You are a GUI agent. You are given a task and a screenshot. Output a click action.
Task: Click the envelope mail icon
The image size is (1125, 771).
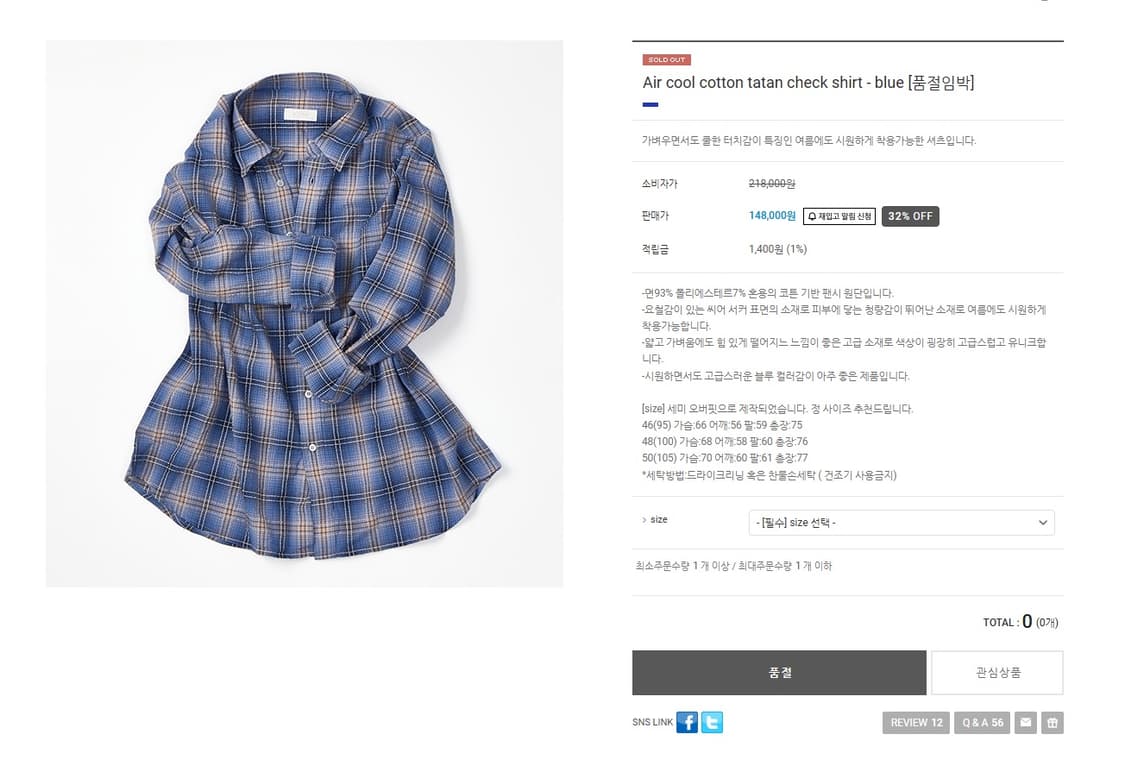(x=1025, y=723)
